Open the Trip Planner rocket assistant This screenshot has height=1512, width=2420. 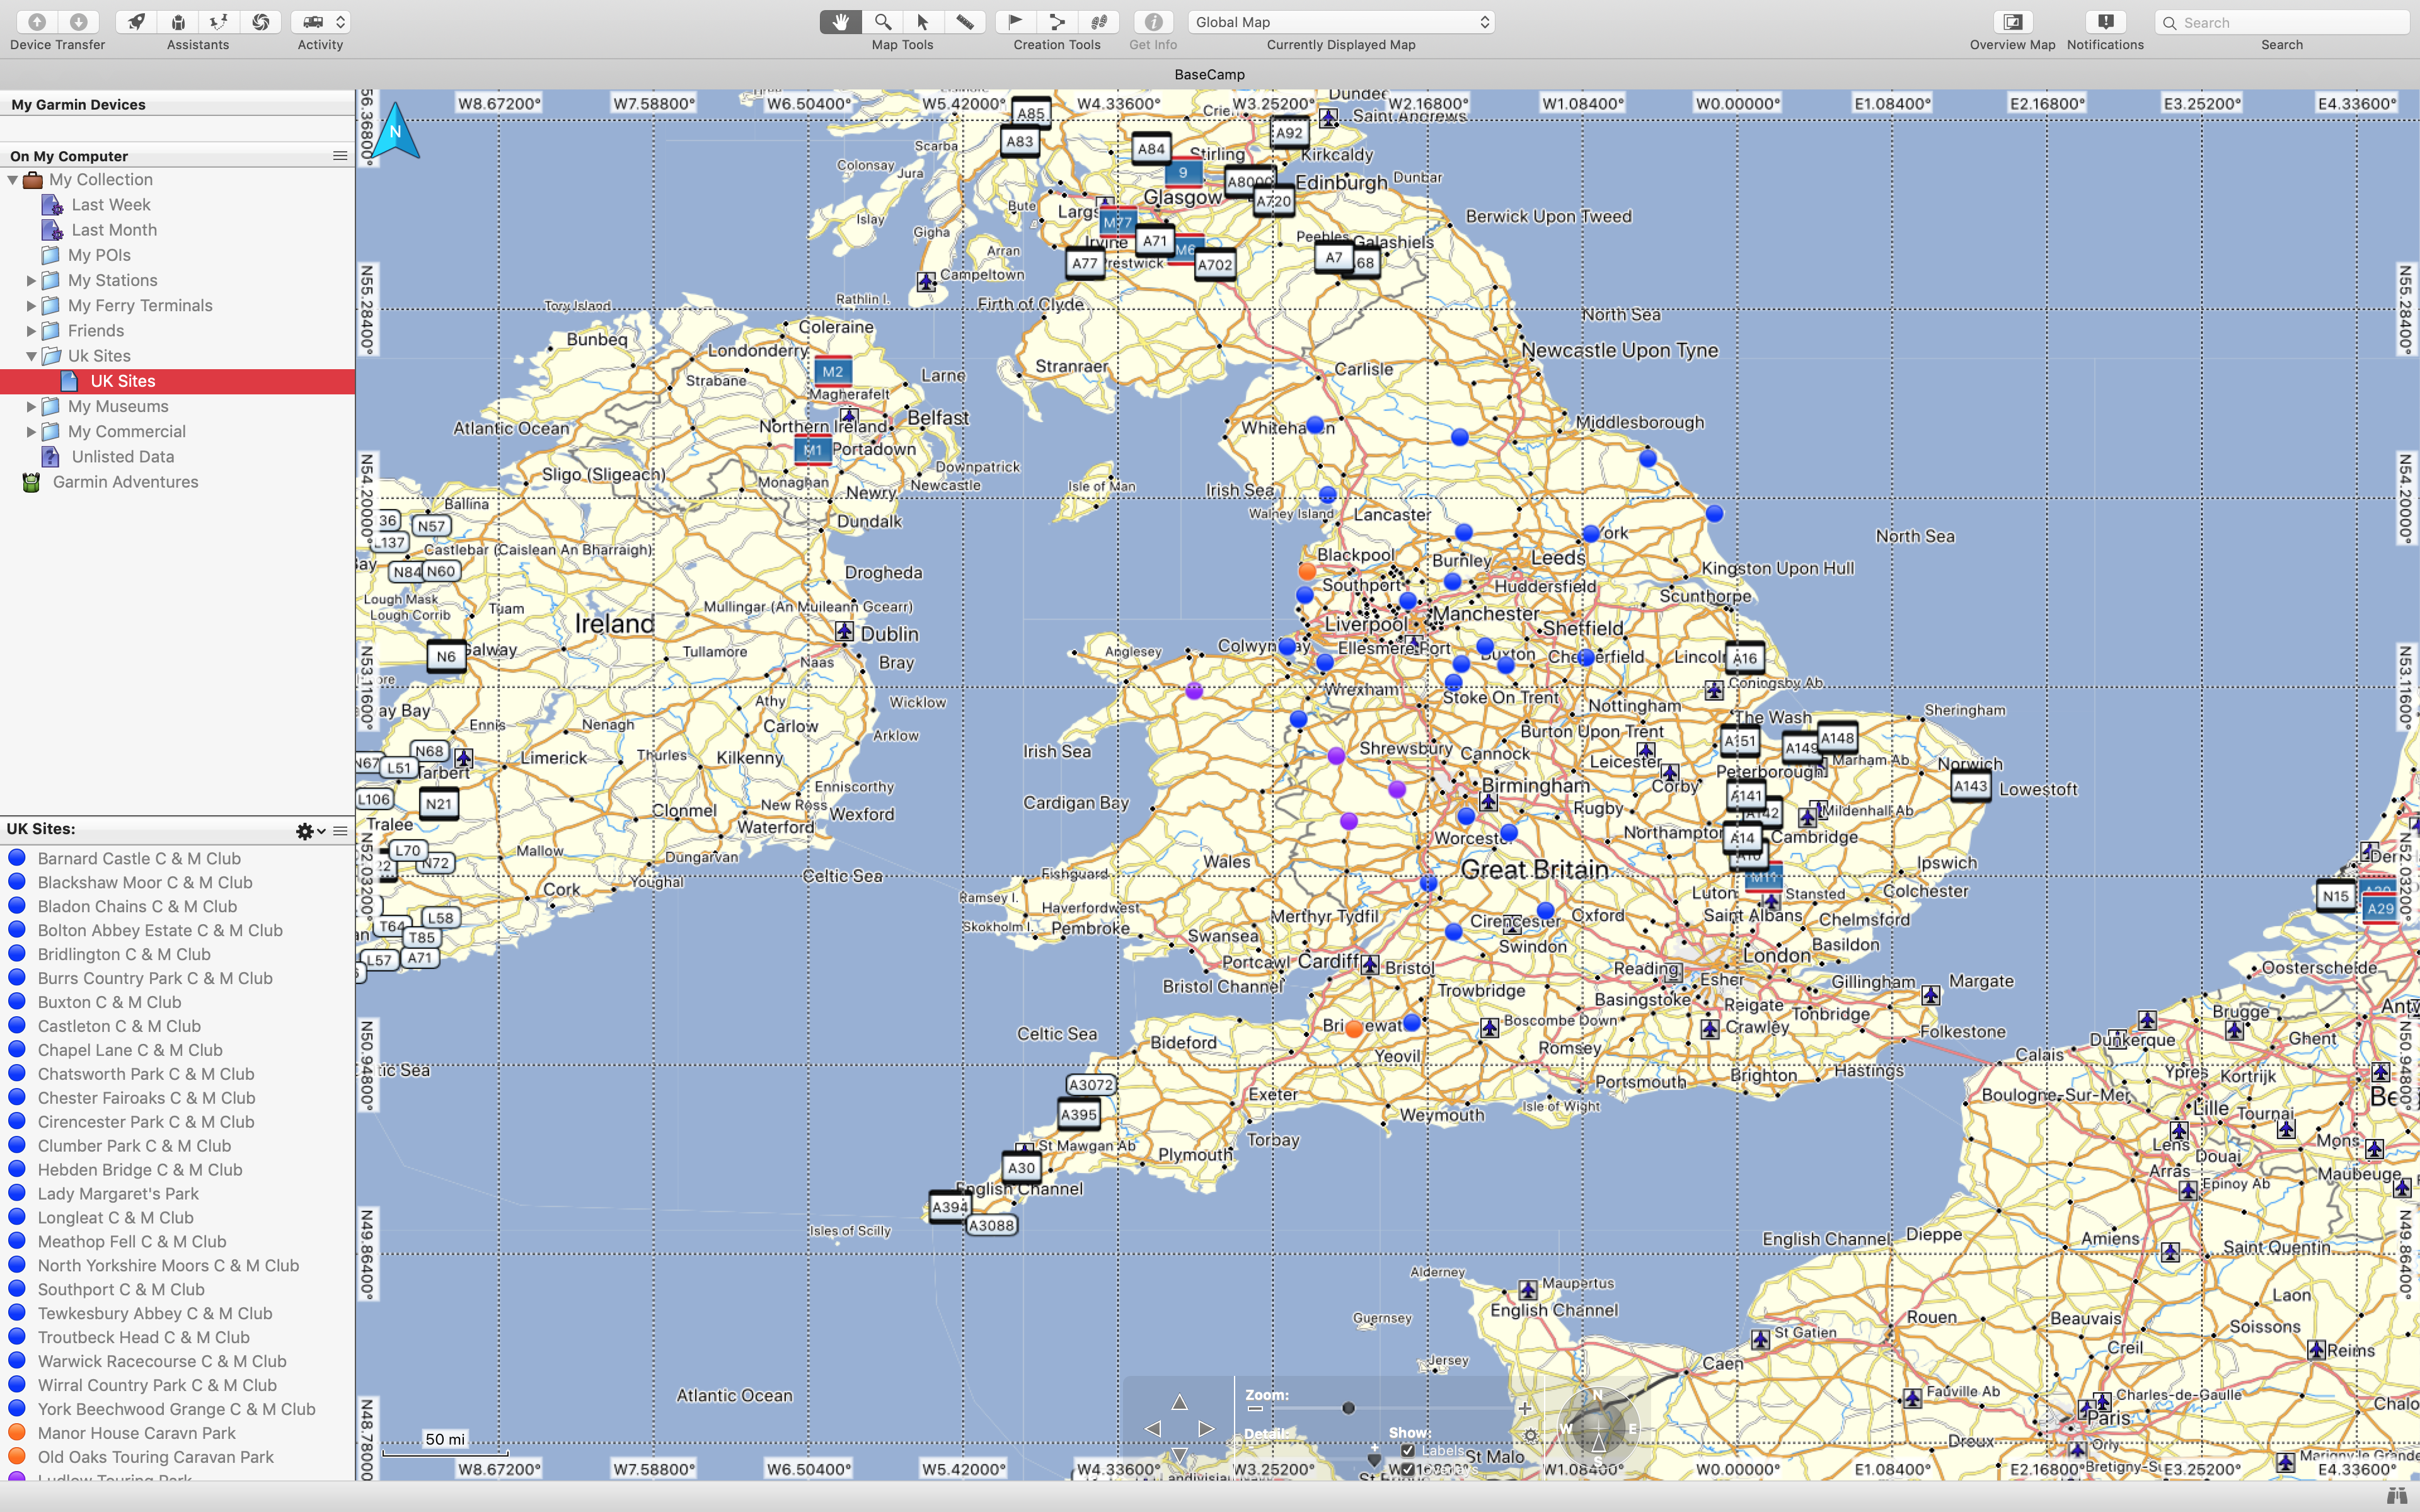click(136, 21)
